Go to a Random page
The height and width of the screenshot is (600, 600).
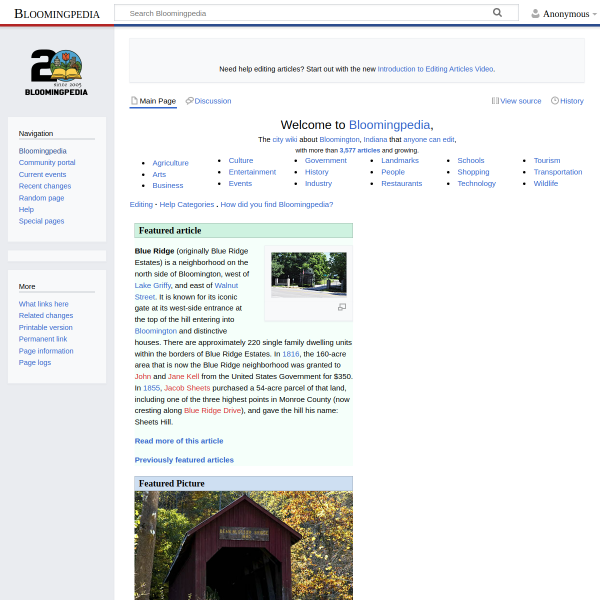(41, 198)
